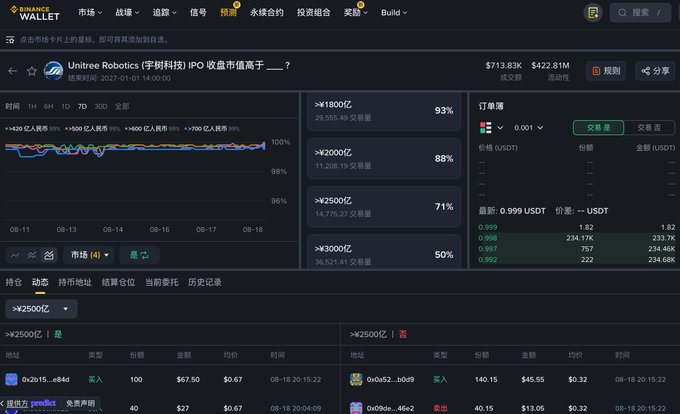Open 永续合约 in the nav
Image resolution: width=680 pixels, height=414 pixels.
[x=267, y=13]
